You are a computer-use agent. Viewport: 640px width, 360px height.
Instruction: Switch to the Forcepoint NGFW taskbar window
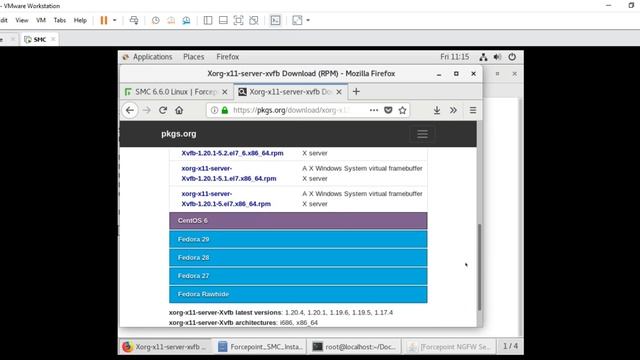click(x=449, y=347)
